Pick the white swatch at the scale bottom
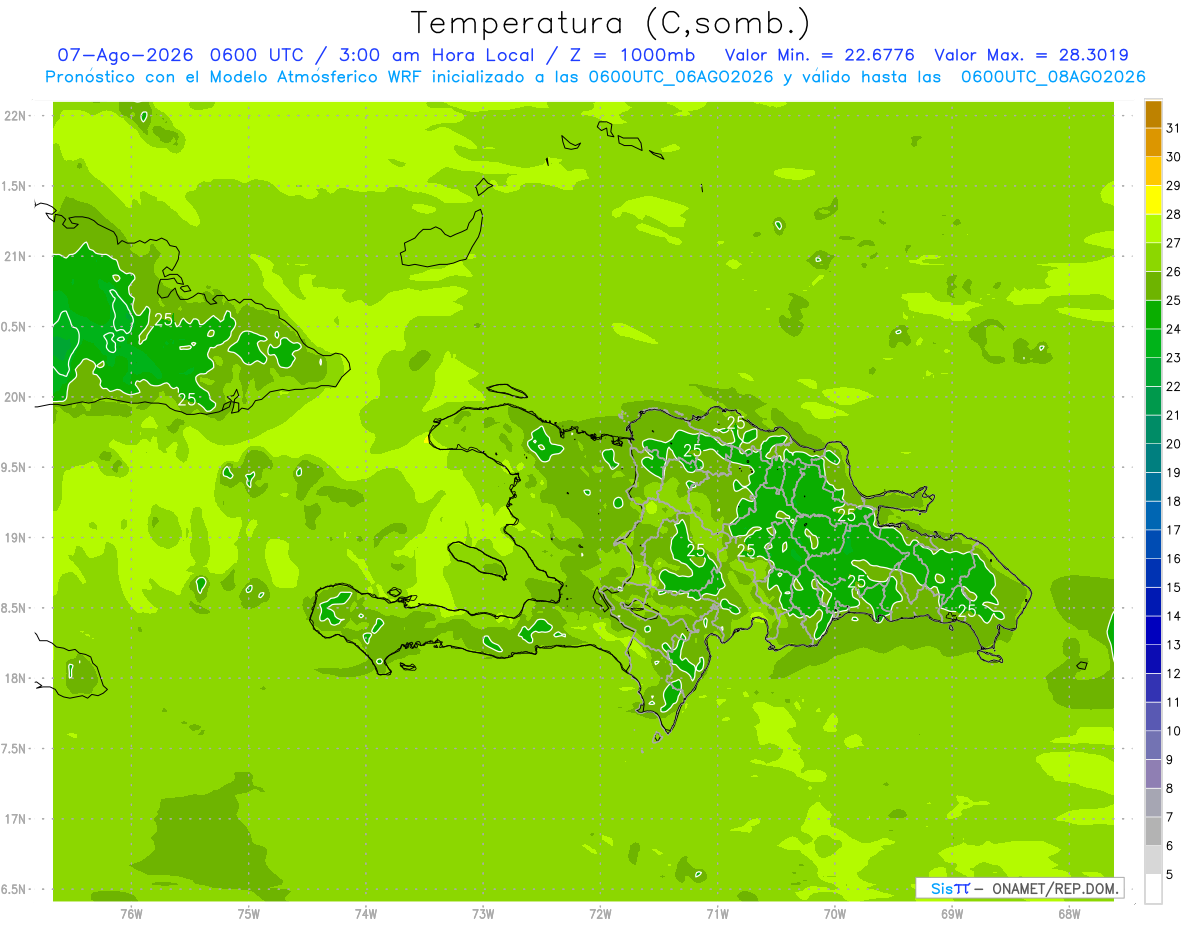The height and width of the screenshot is (927, 1200). [1153, 890]
